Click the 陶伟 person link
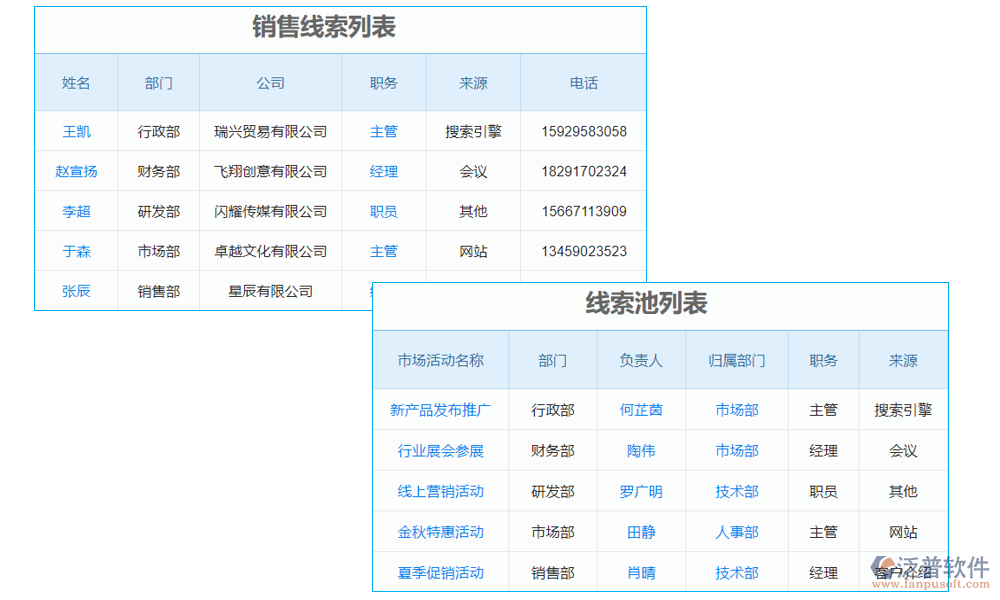The height and width of the screenshot is (600, 1000). point(641,450)
